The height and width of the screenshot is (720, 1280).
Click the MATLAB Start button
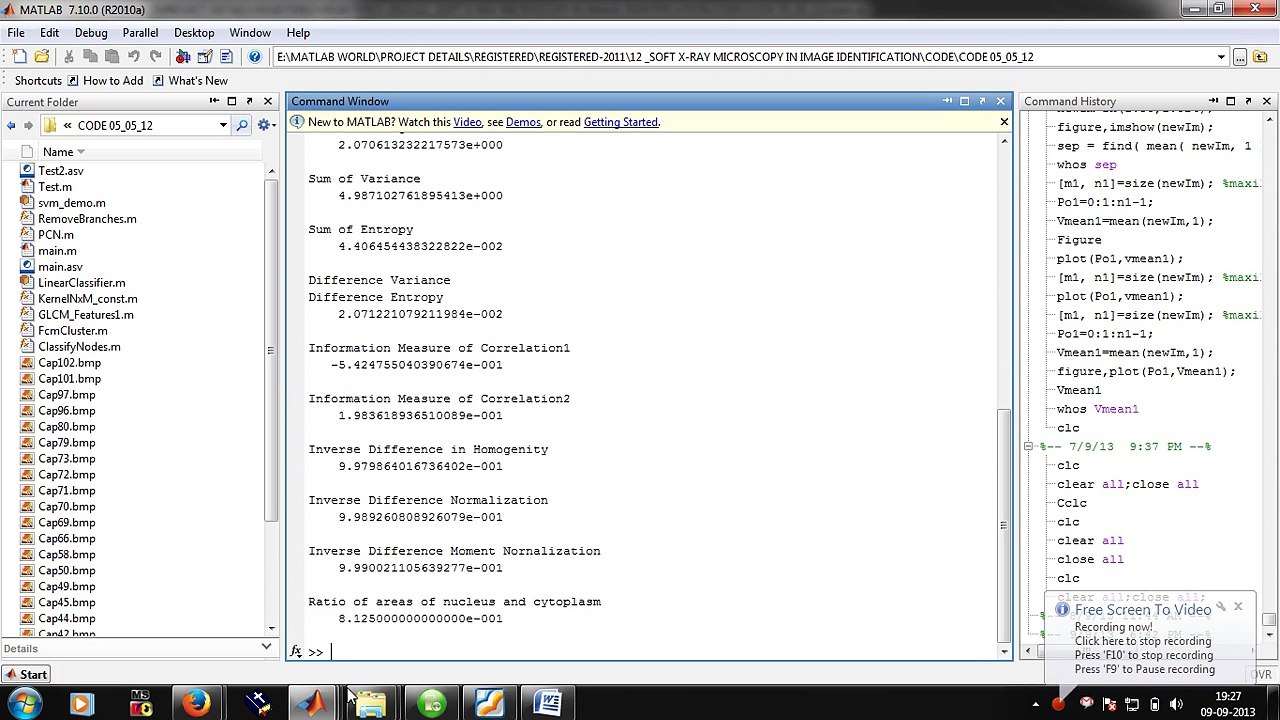point(26,675)
